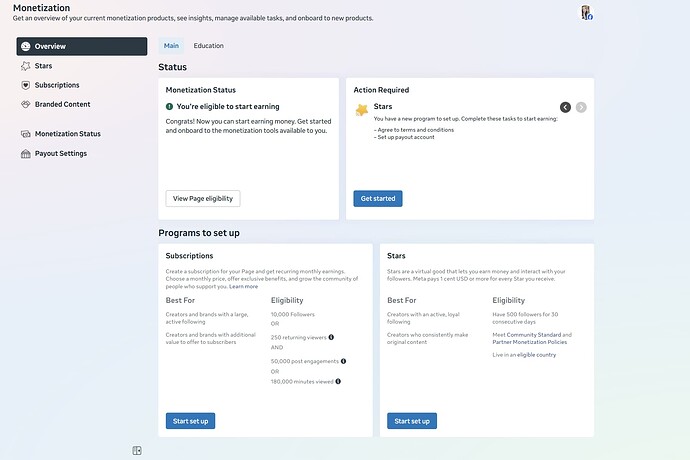Viewport: 690px width, 460px height.
Task: Start set up for Subscriptions
Action: point(191,421)
